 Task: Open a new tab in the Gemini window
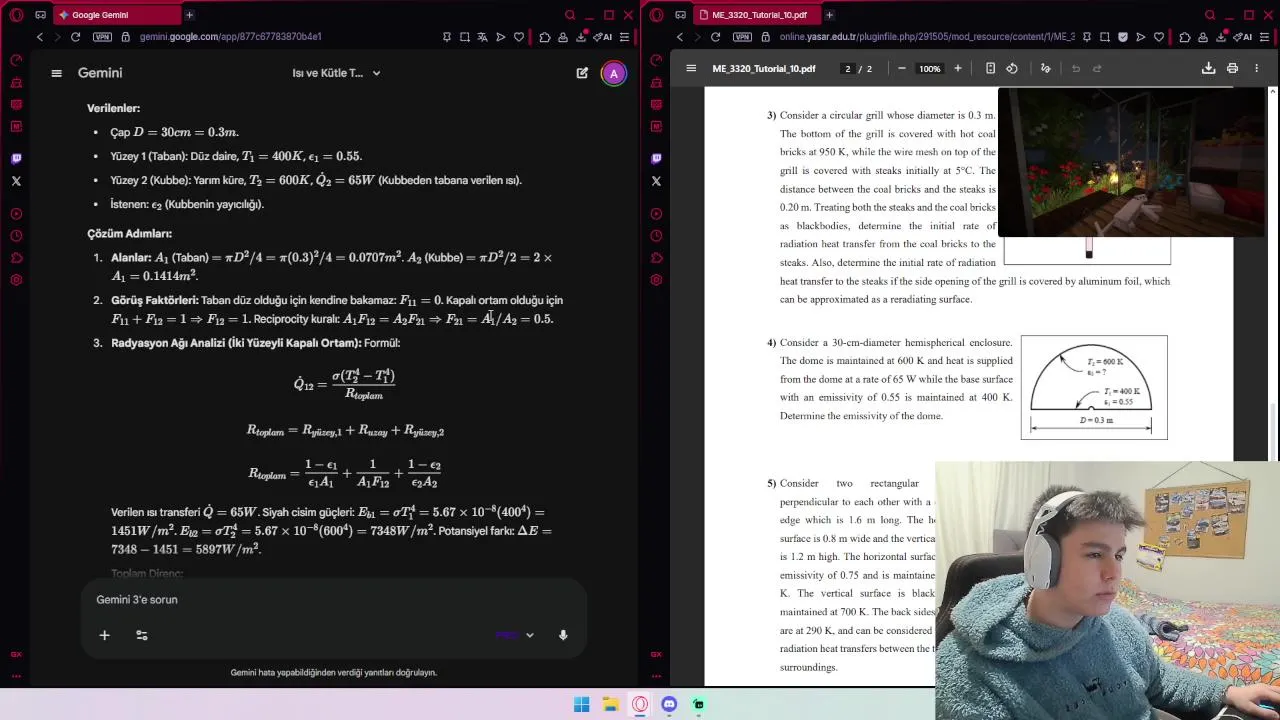[189, 15]
